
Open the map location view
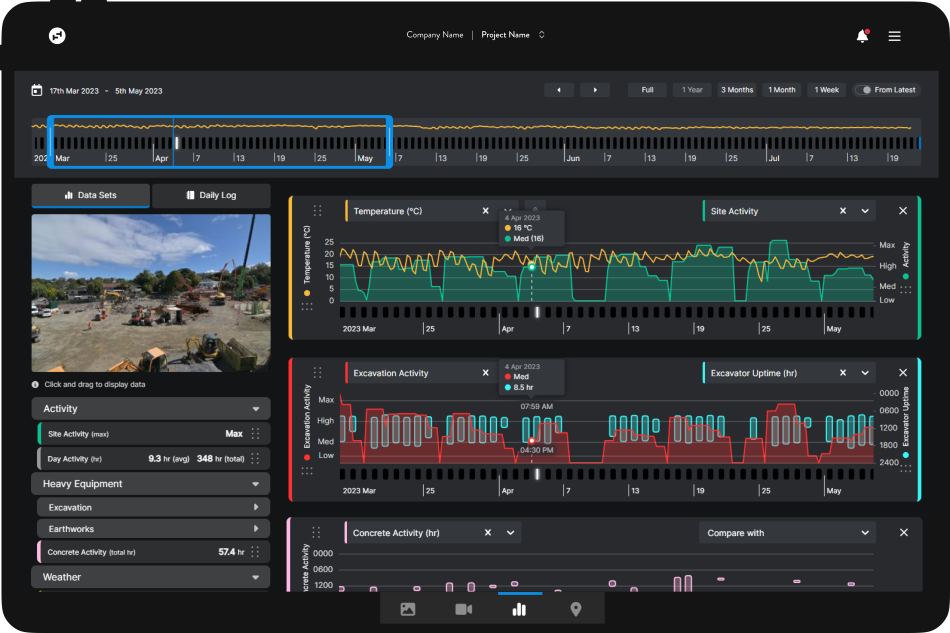tap(575, 607)
